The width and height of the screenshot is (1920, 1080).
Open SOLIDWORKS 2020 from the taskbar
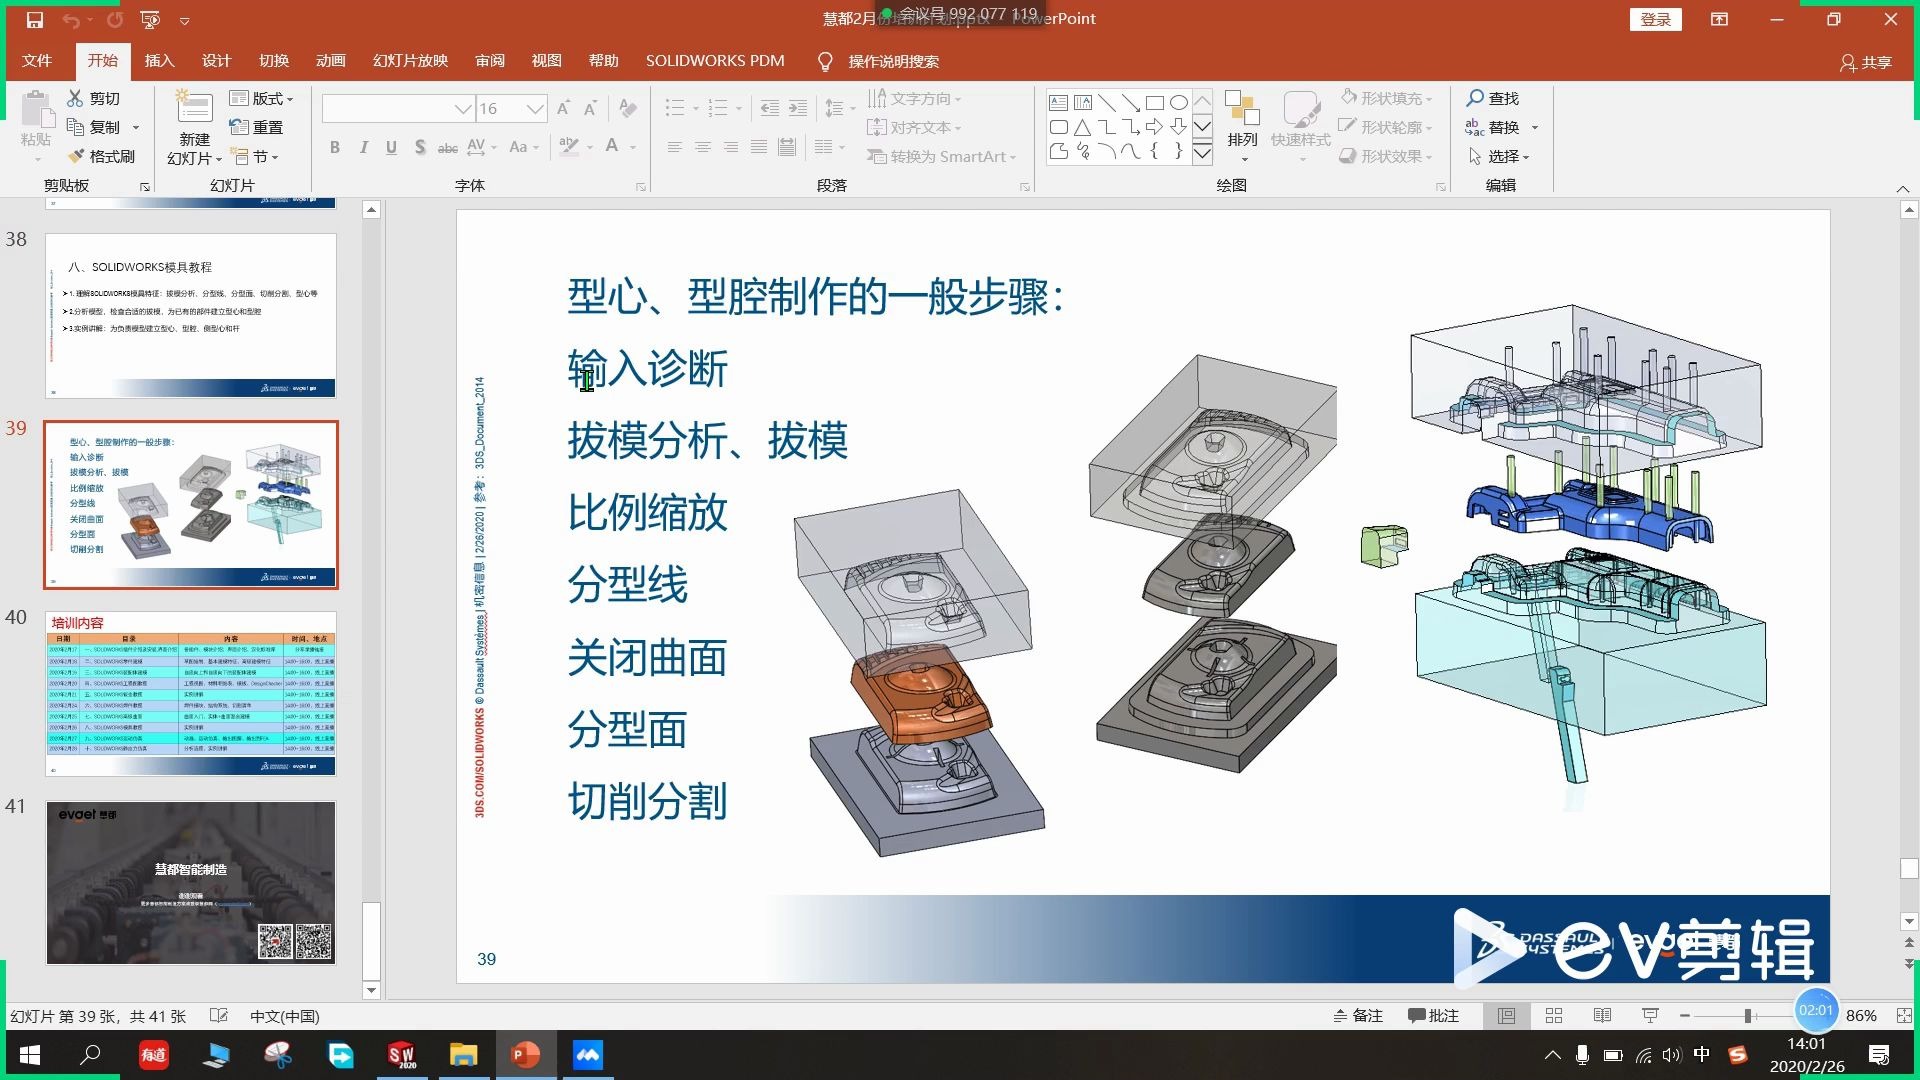coord(402,1055)
